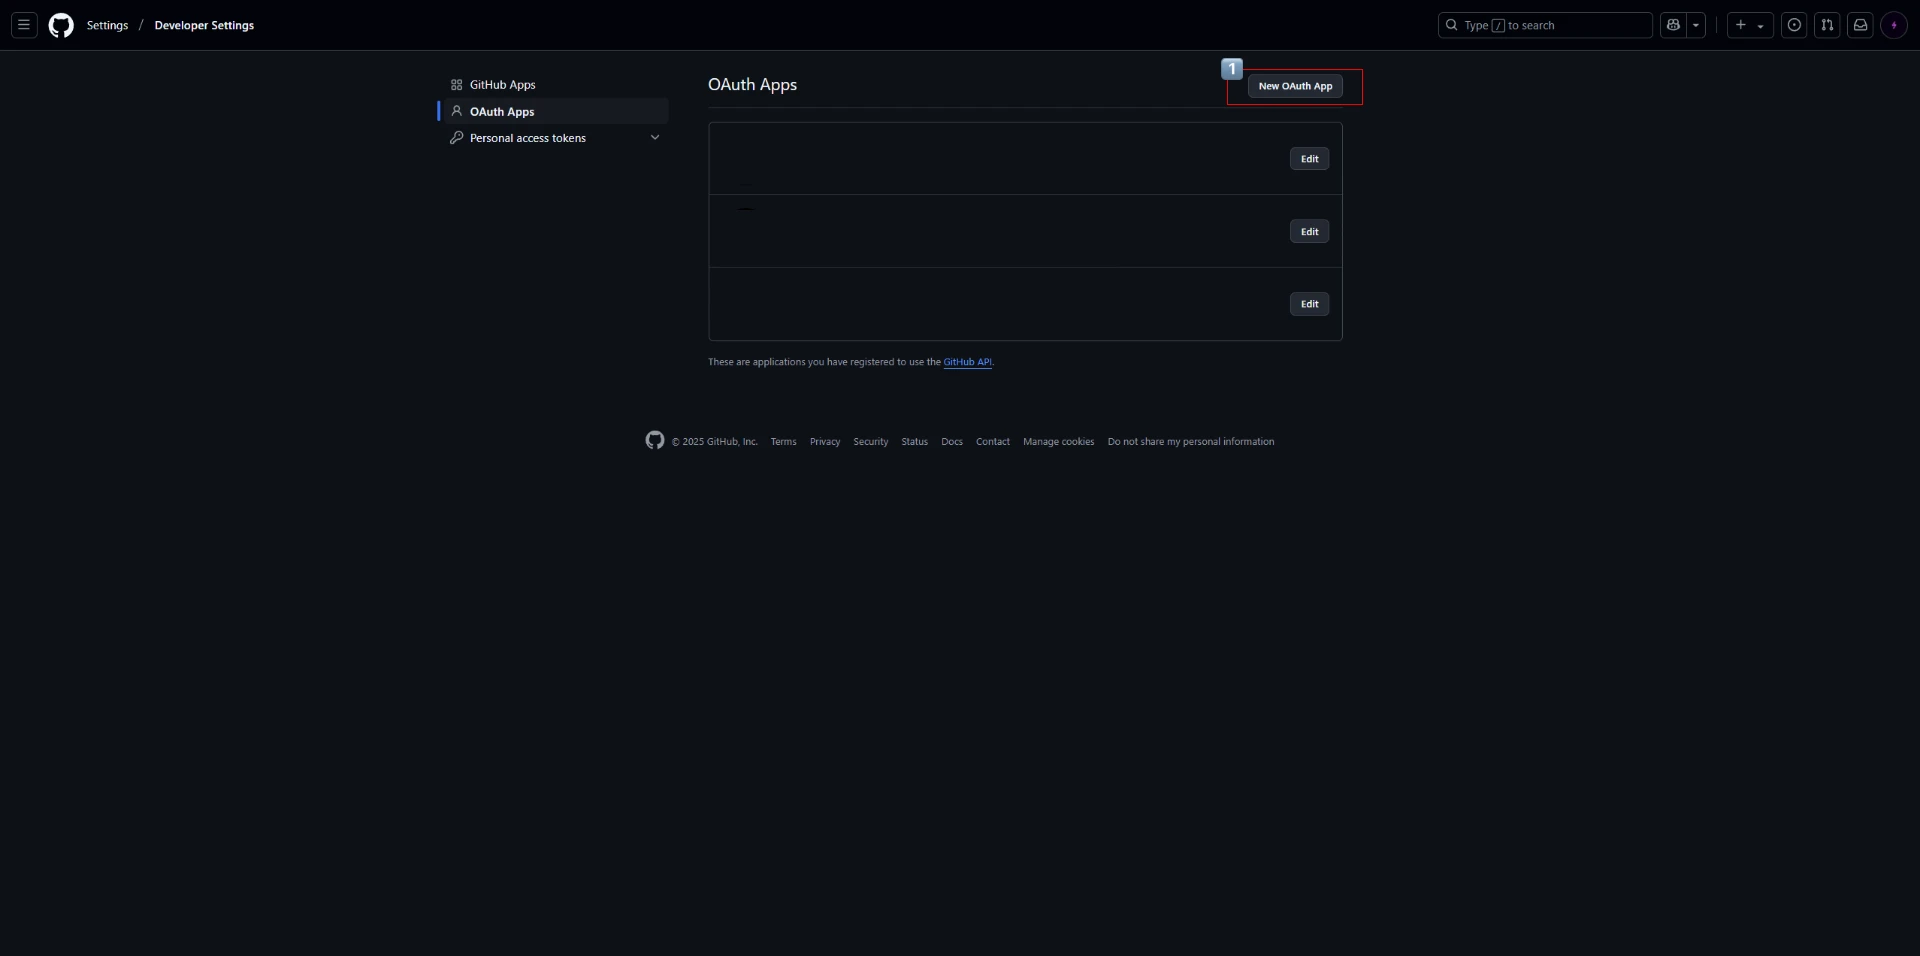Viewport: 1920px width, 956px height.
Task: Click the New OAuth App button
Action: 1295,86
